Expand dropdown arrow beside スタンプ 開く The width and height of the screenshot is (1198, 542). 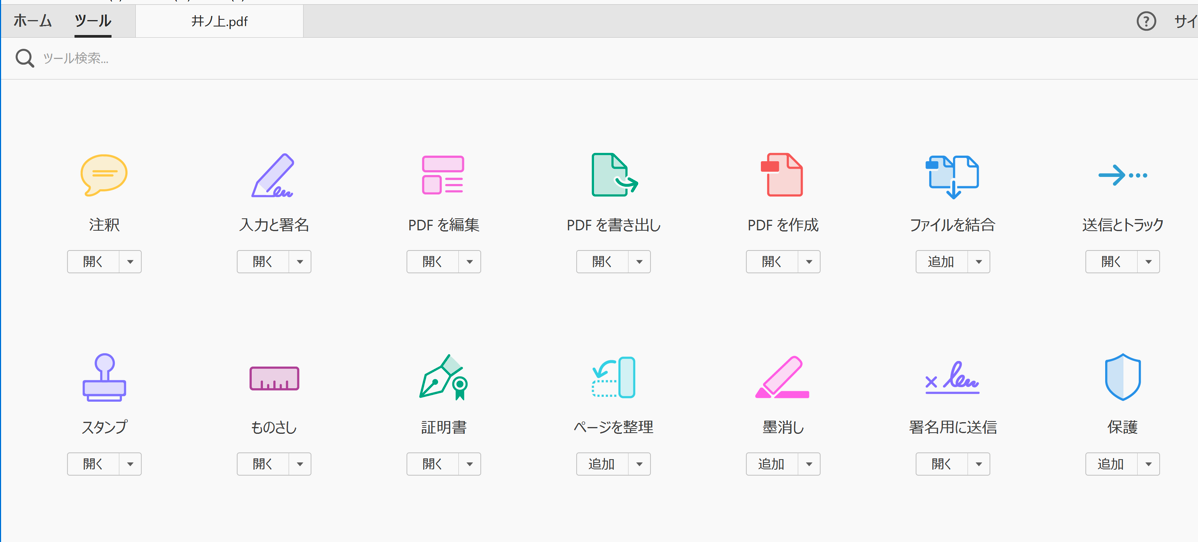tap(130, 464)
